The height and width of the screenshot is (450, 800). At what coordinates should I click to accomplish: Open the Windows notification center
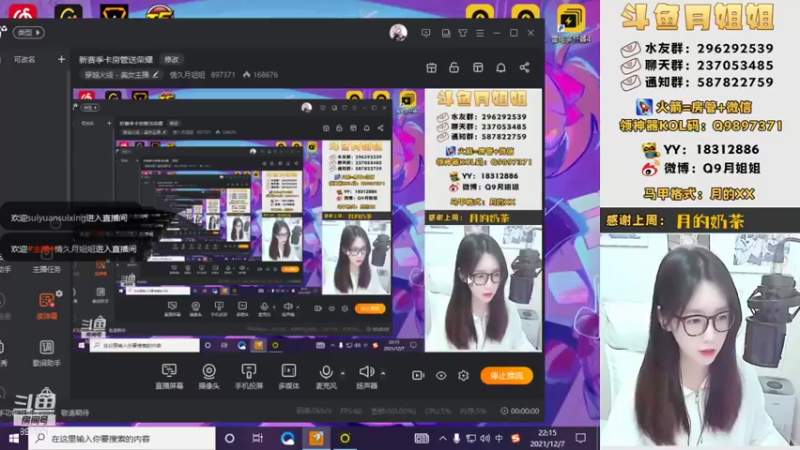(581, 438)
